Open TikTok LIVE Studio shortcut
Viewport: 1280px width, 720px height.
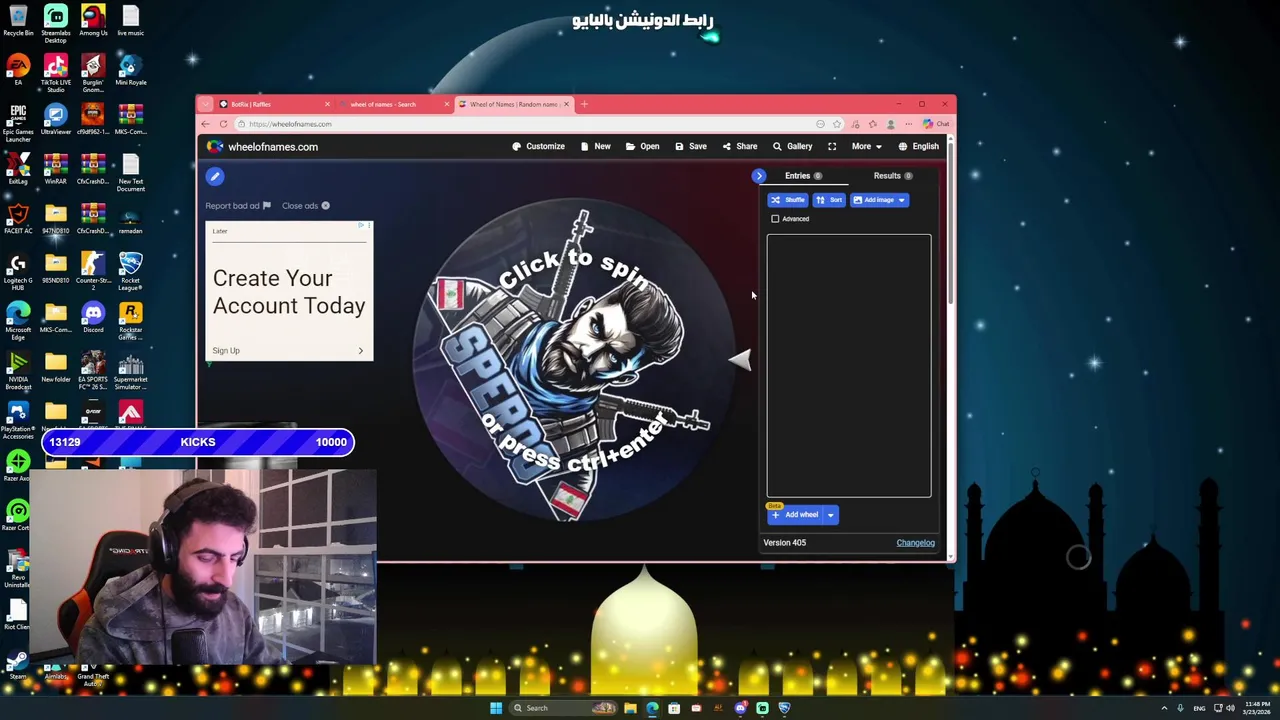pyautogui.click(x=55, y=74)
